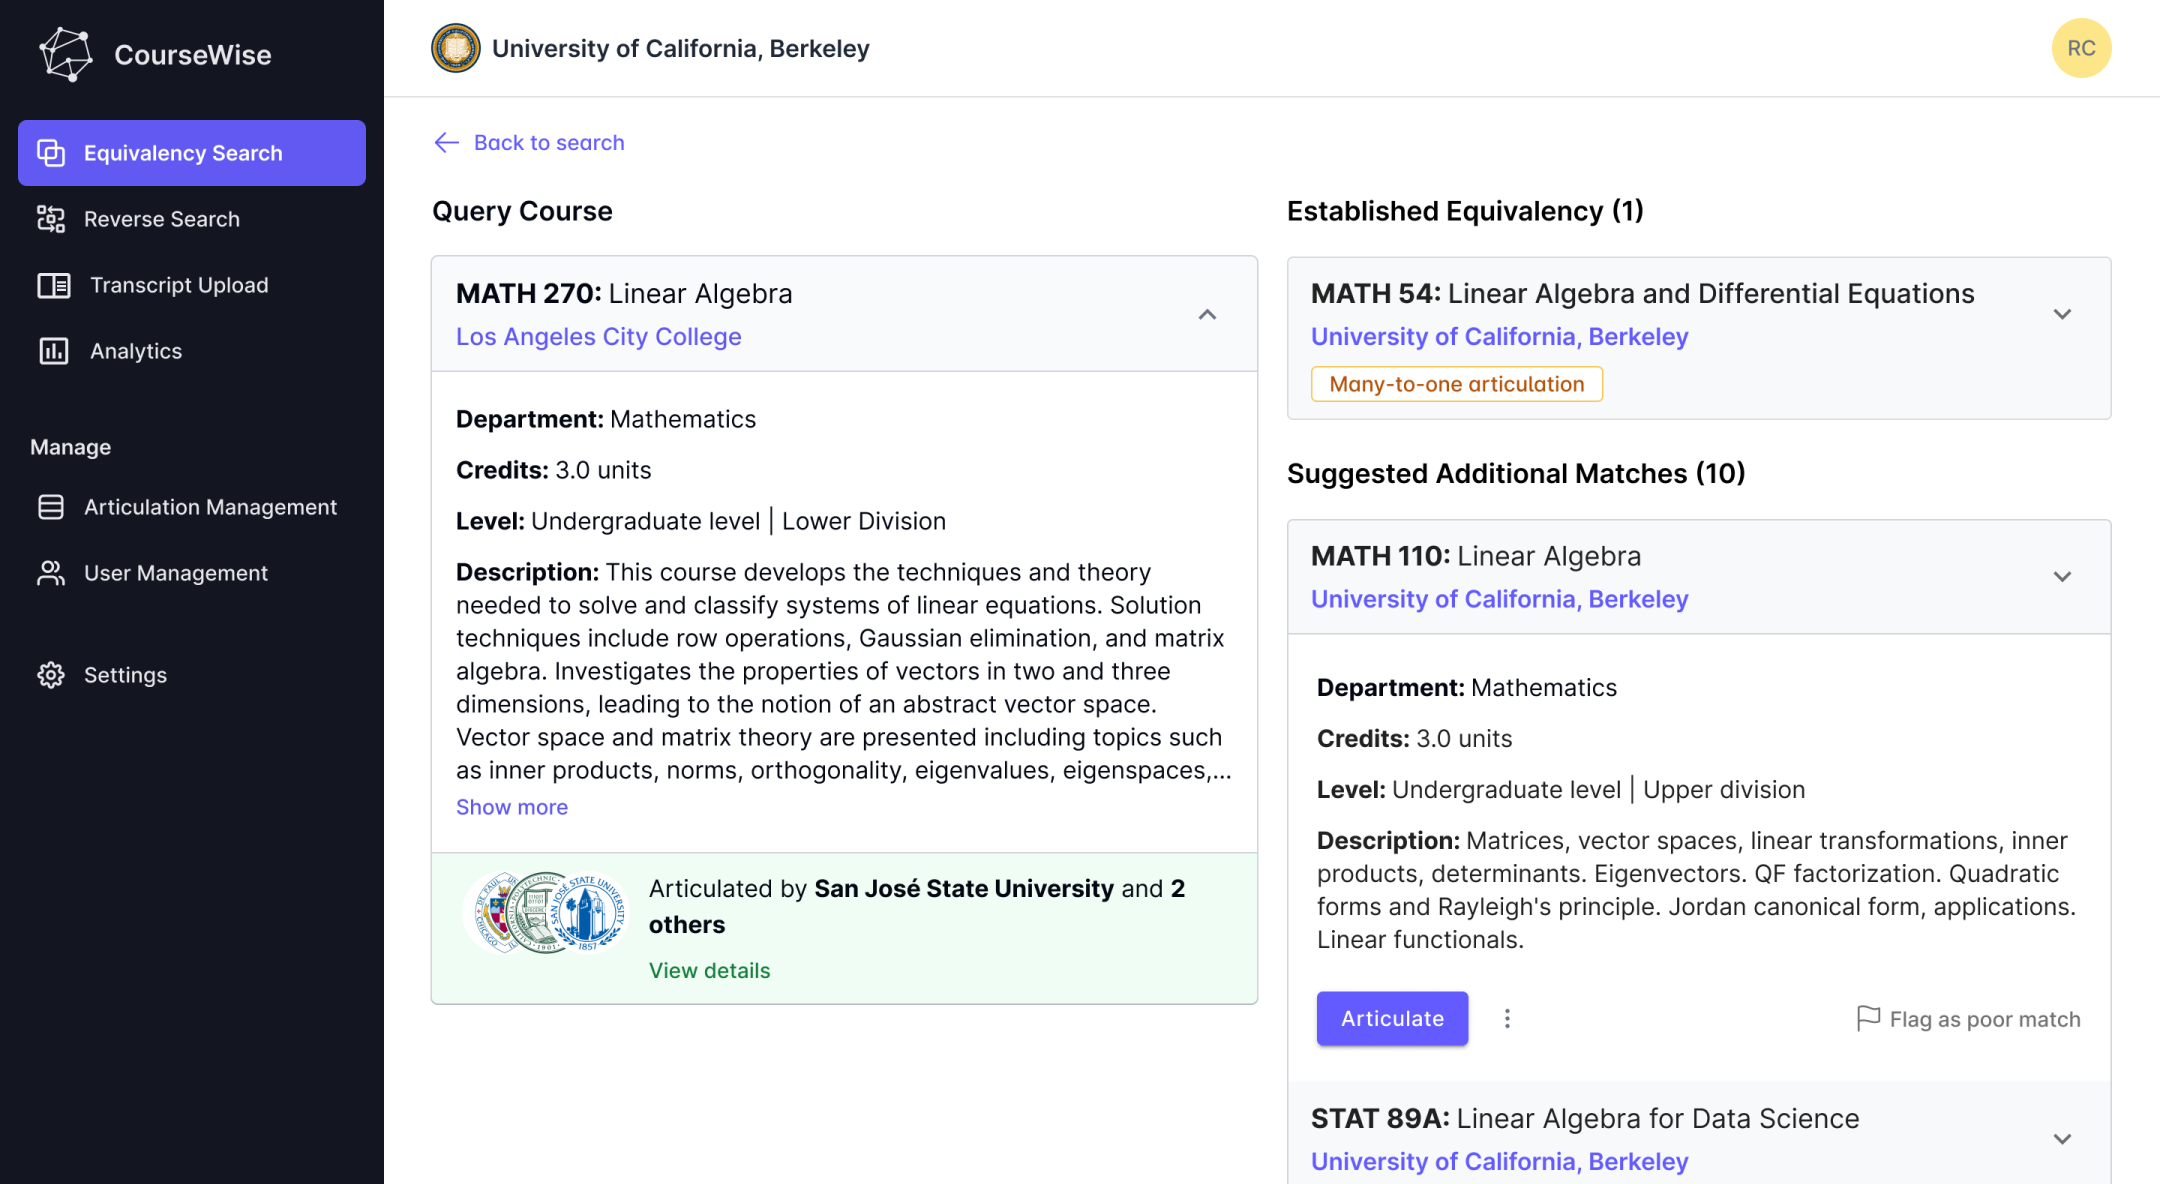
Task: Open three-dot menu beside Articulate
Action: pyautogui.click(x=1507, y=1018)
